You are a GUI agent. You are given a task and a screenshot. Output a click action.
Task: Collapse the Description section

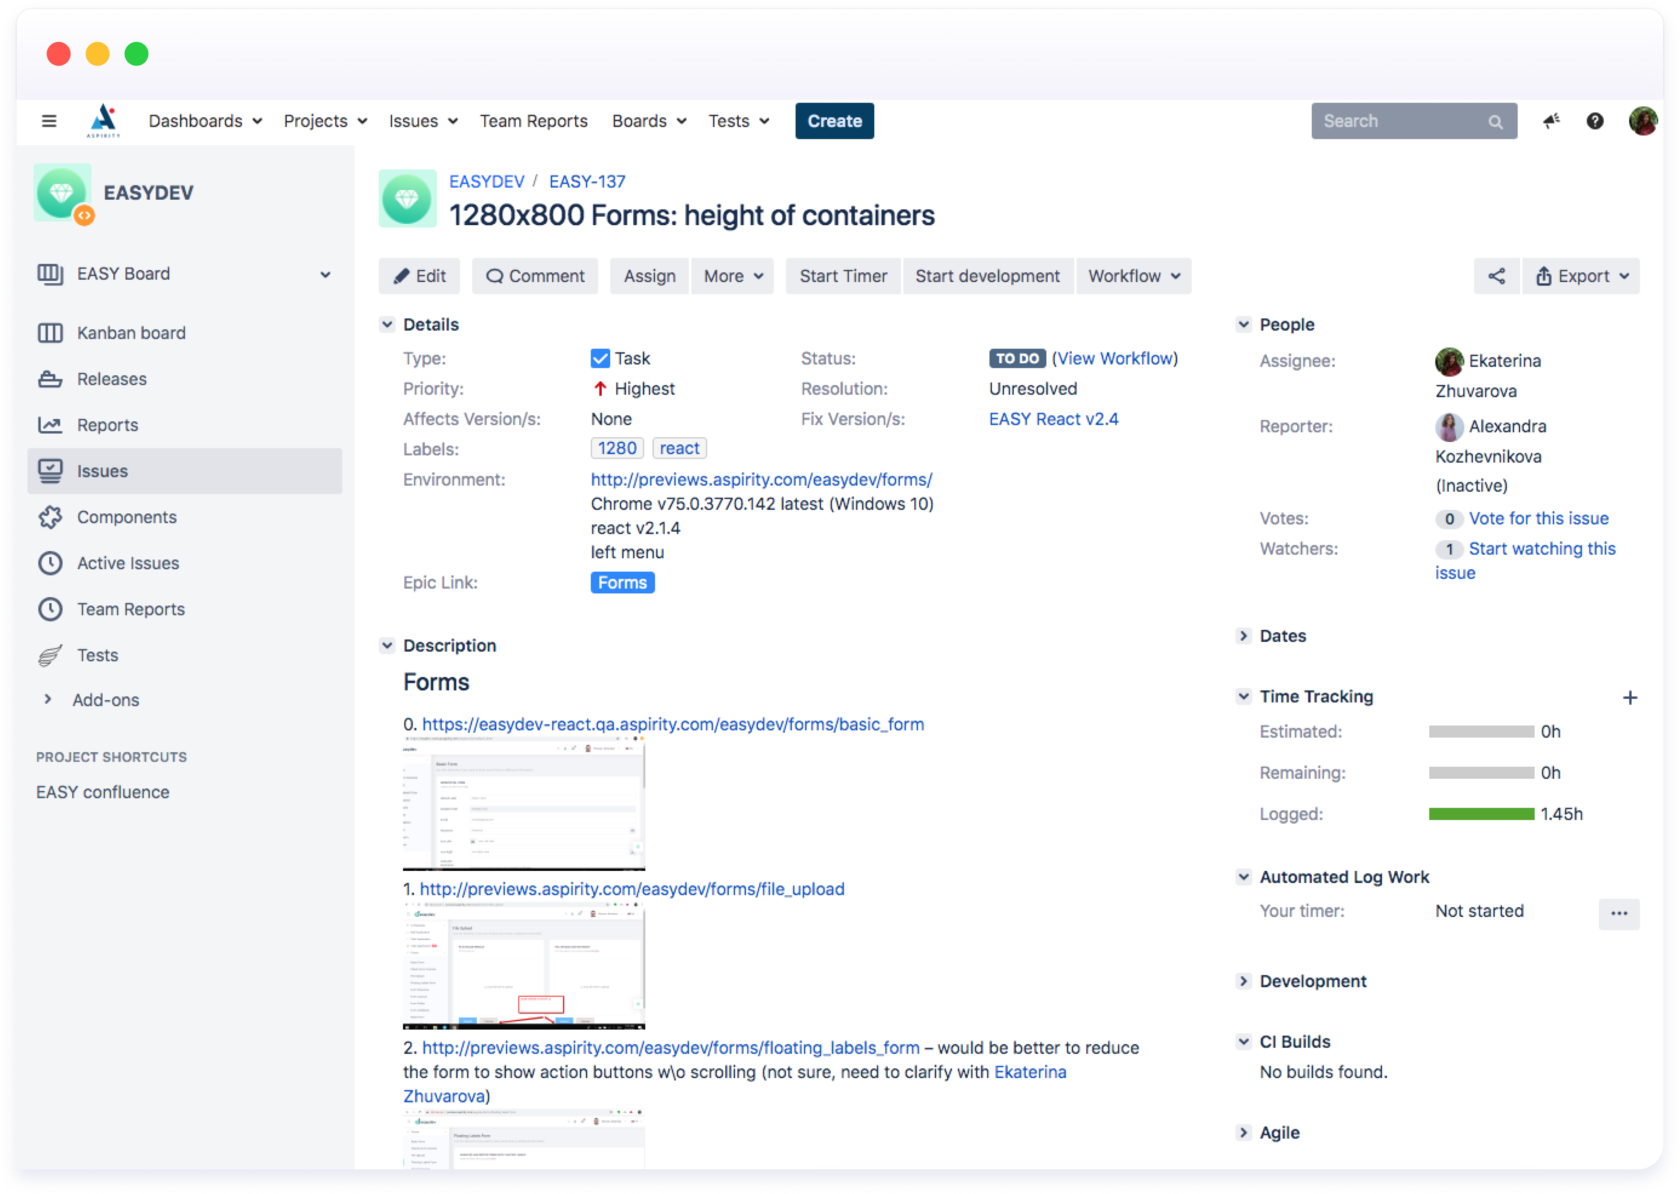tap(387, 645)
